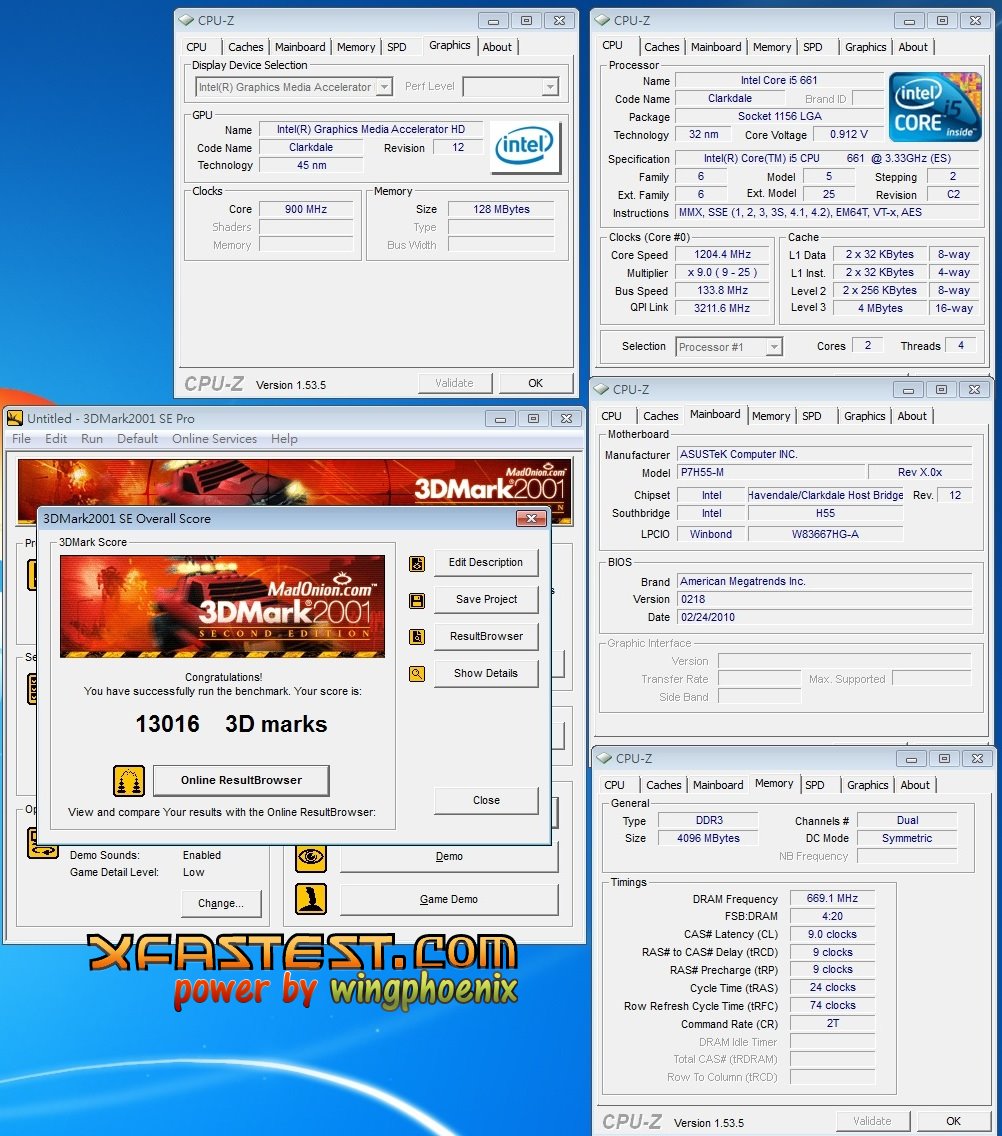Click OK in Graphics CPU-Z window

click(x=535, y=383)
